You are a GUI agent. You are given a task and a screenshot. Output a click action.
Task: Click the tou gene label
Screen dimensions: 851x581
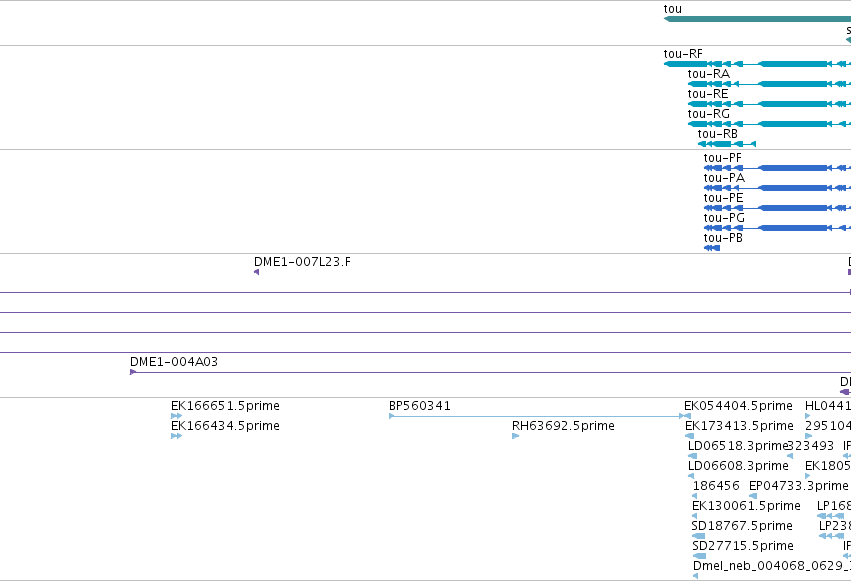(672, 9)
